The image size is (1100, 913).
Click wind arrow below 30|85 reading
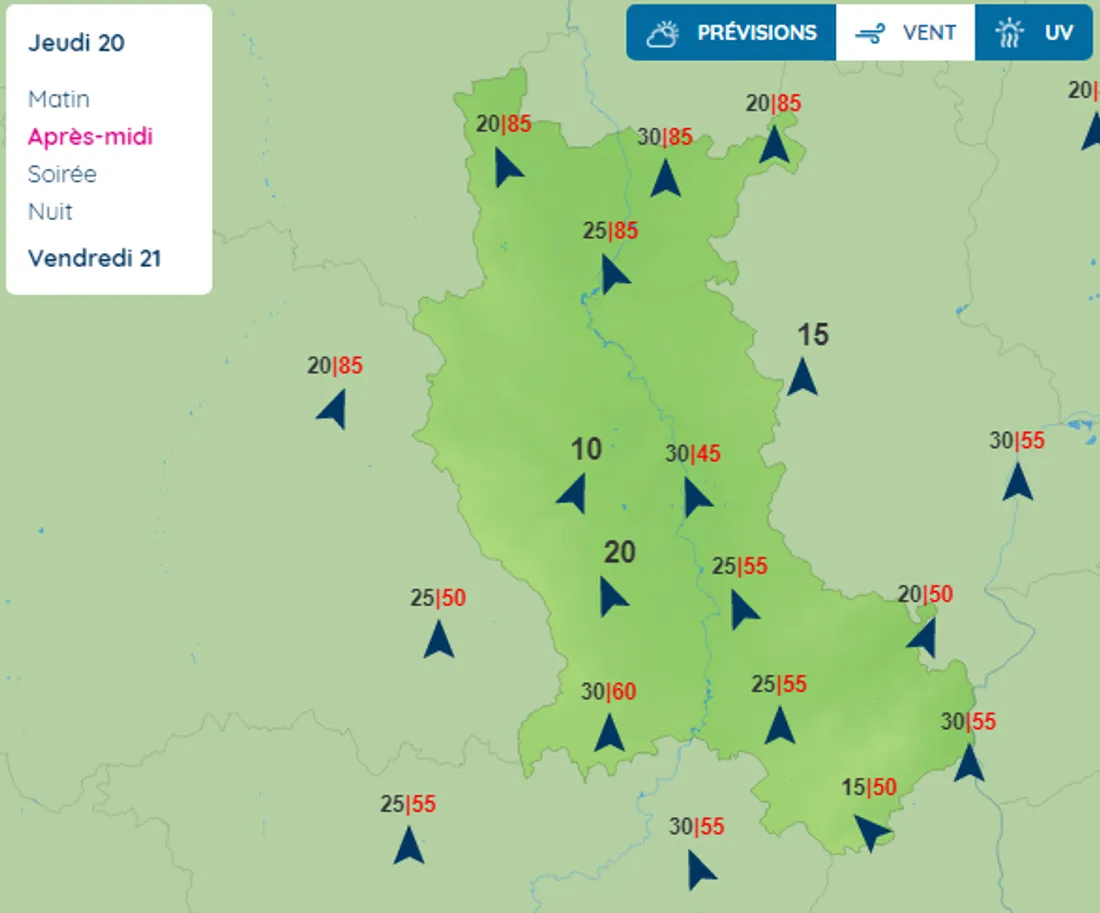click(x=666, y=177)
